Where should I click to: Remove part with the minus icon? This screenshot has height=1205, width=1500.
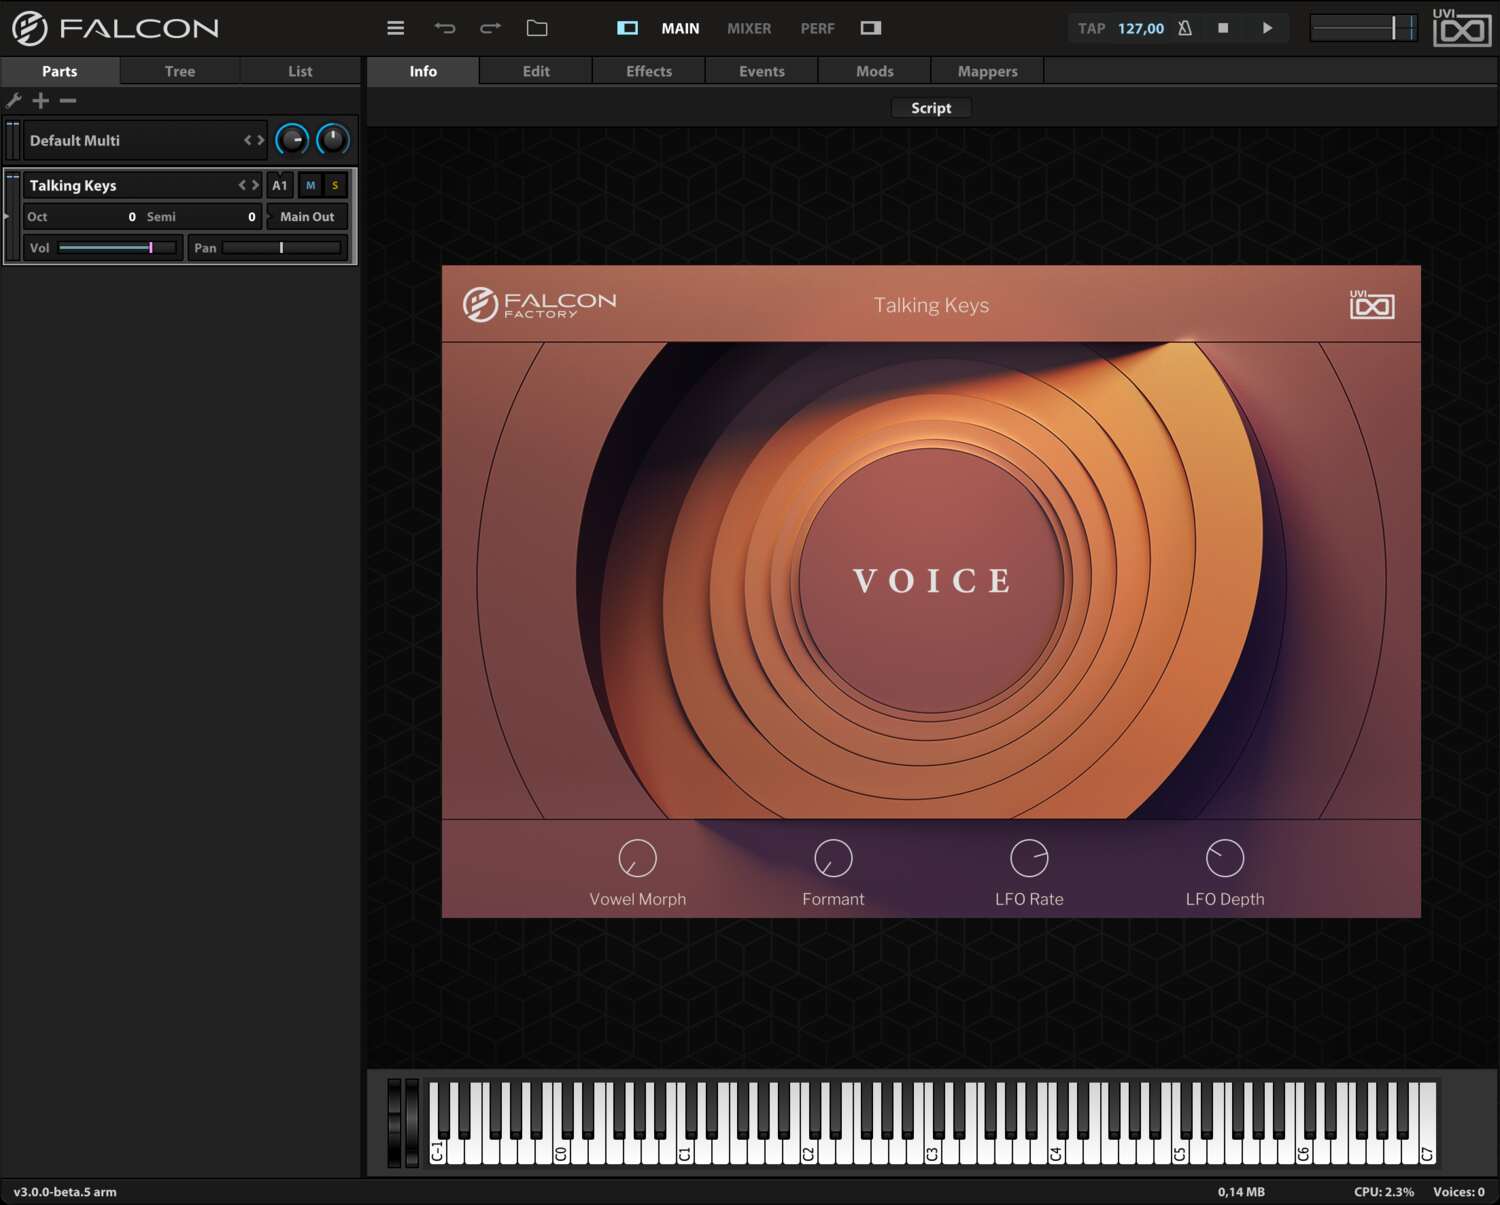[68, 100]
